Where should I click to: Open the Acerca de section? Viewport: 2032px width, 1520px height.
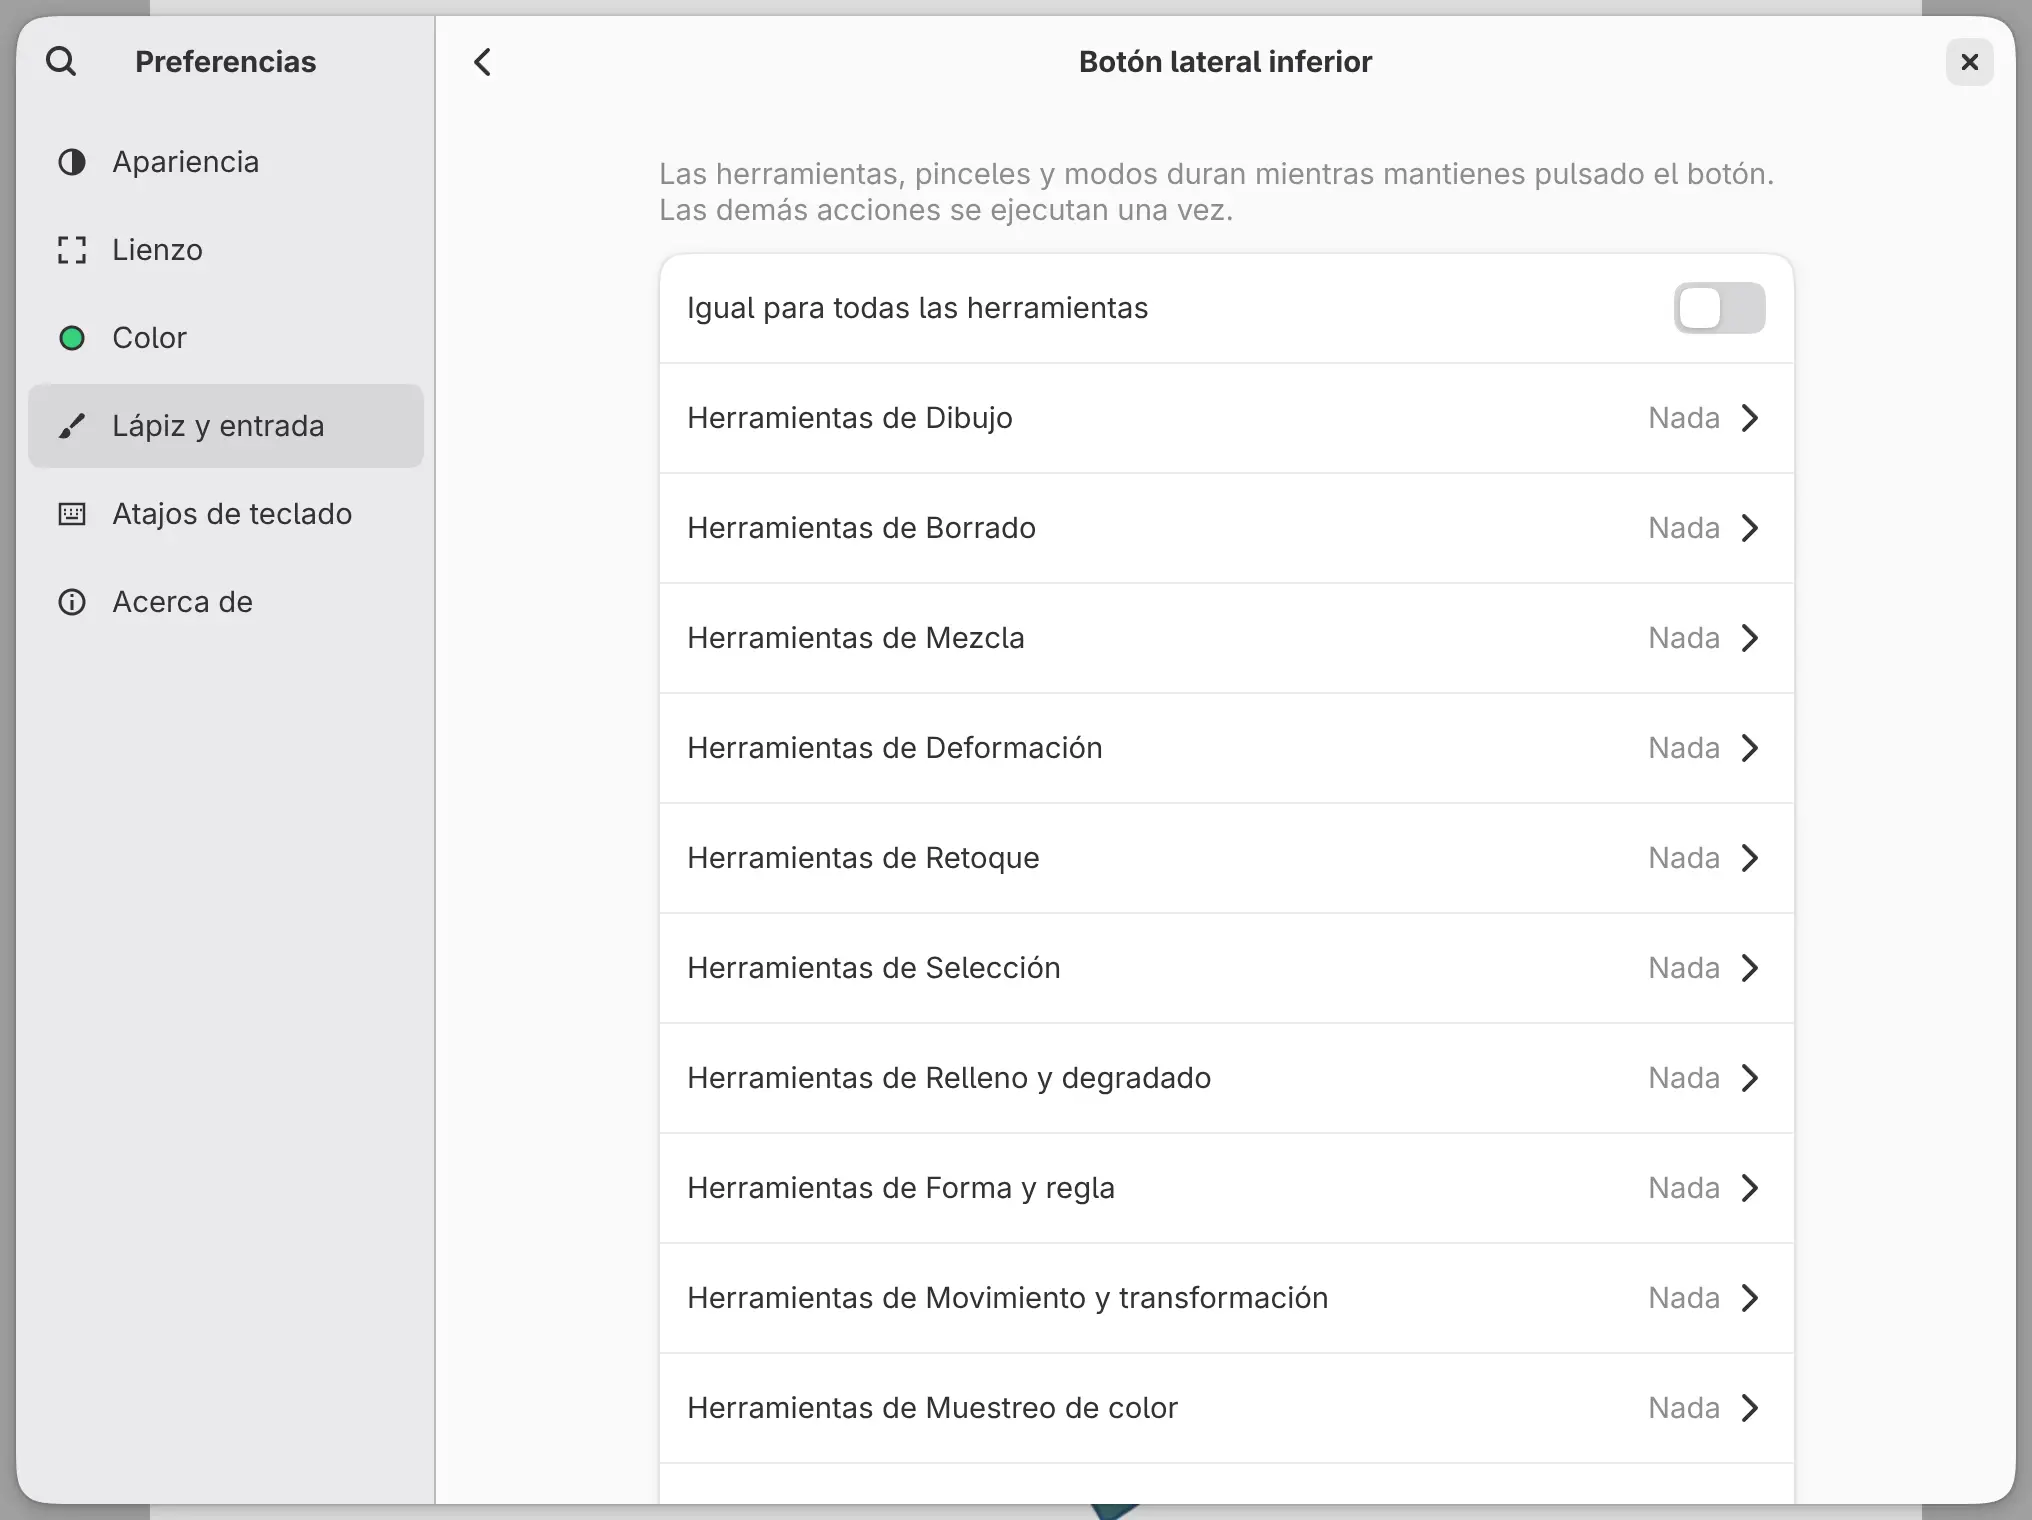coord(226,602)
